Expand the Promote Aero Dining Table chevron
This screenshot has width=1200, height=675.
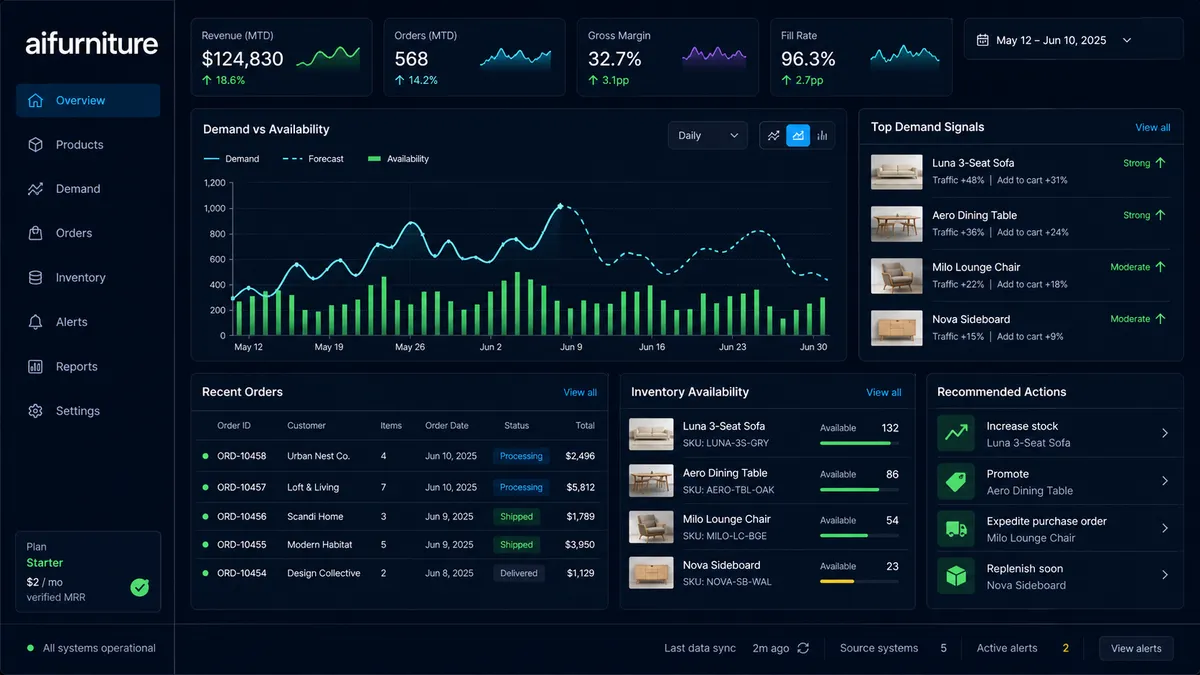[x=1165, y=481]
